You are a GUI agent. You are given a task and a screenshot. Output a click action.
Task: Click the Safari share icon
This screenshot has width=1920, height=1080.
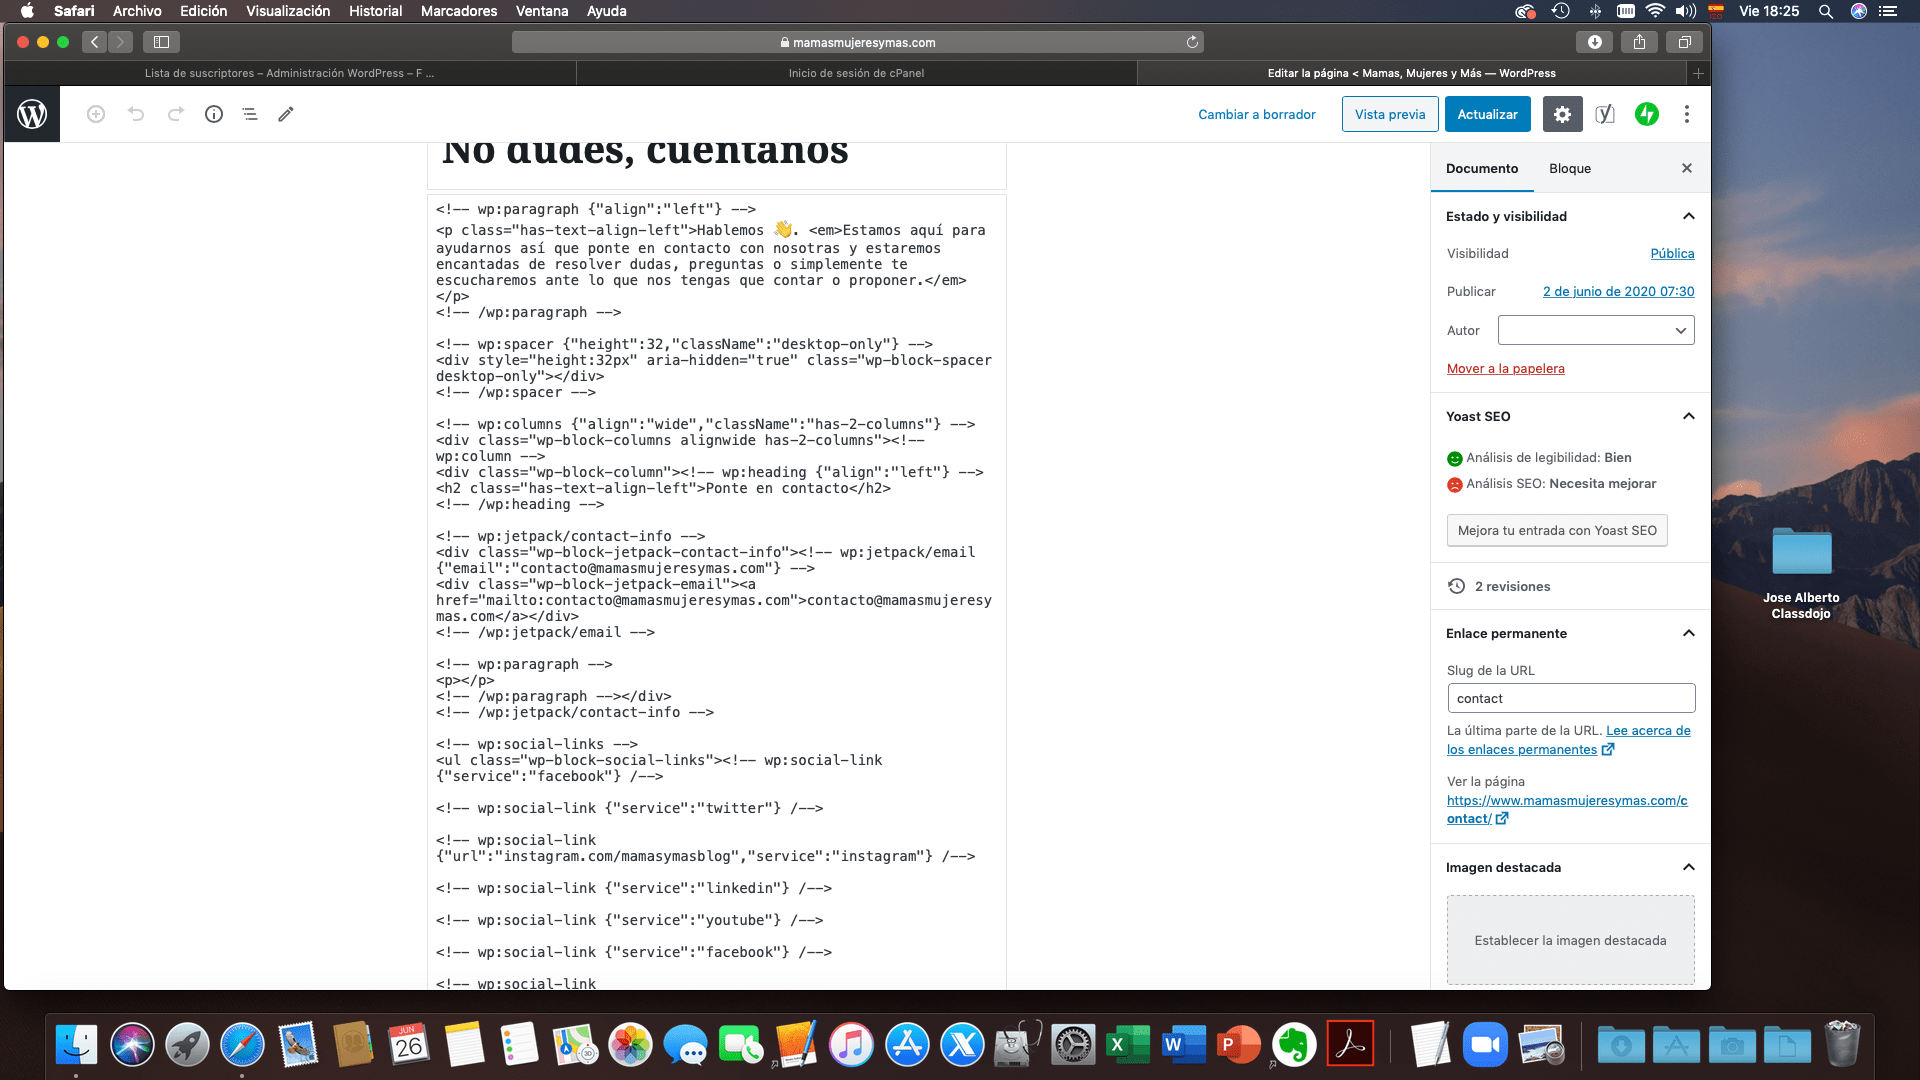(x=1639, y=42)
